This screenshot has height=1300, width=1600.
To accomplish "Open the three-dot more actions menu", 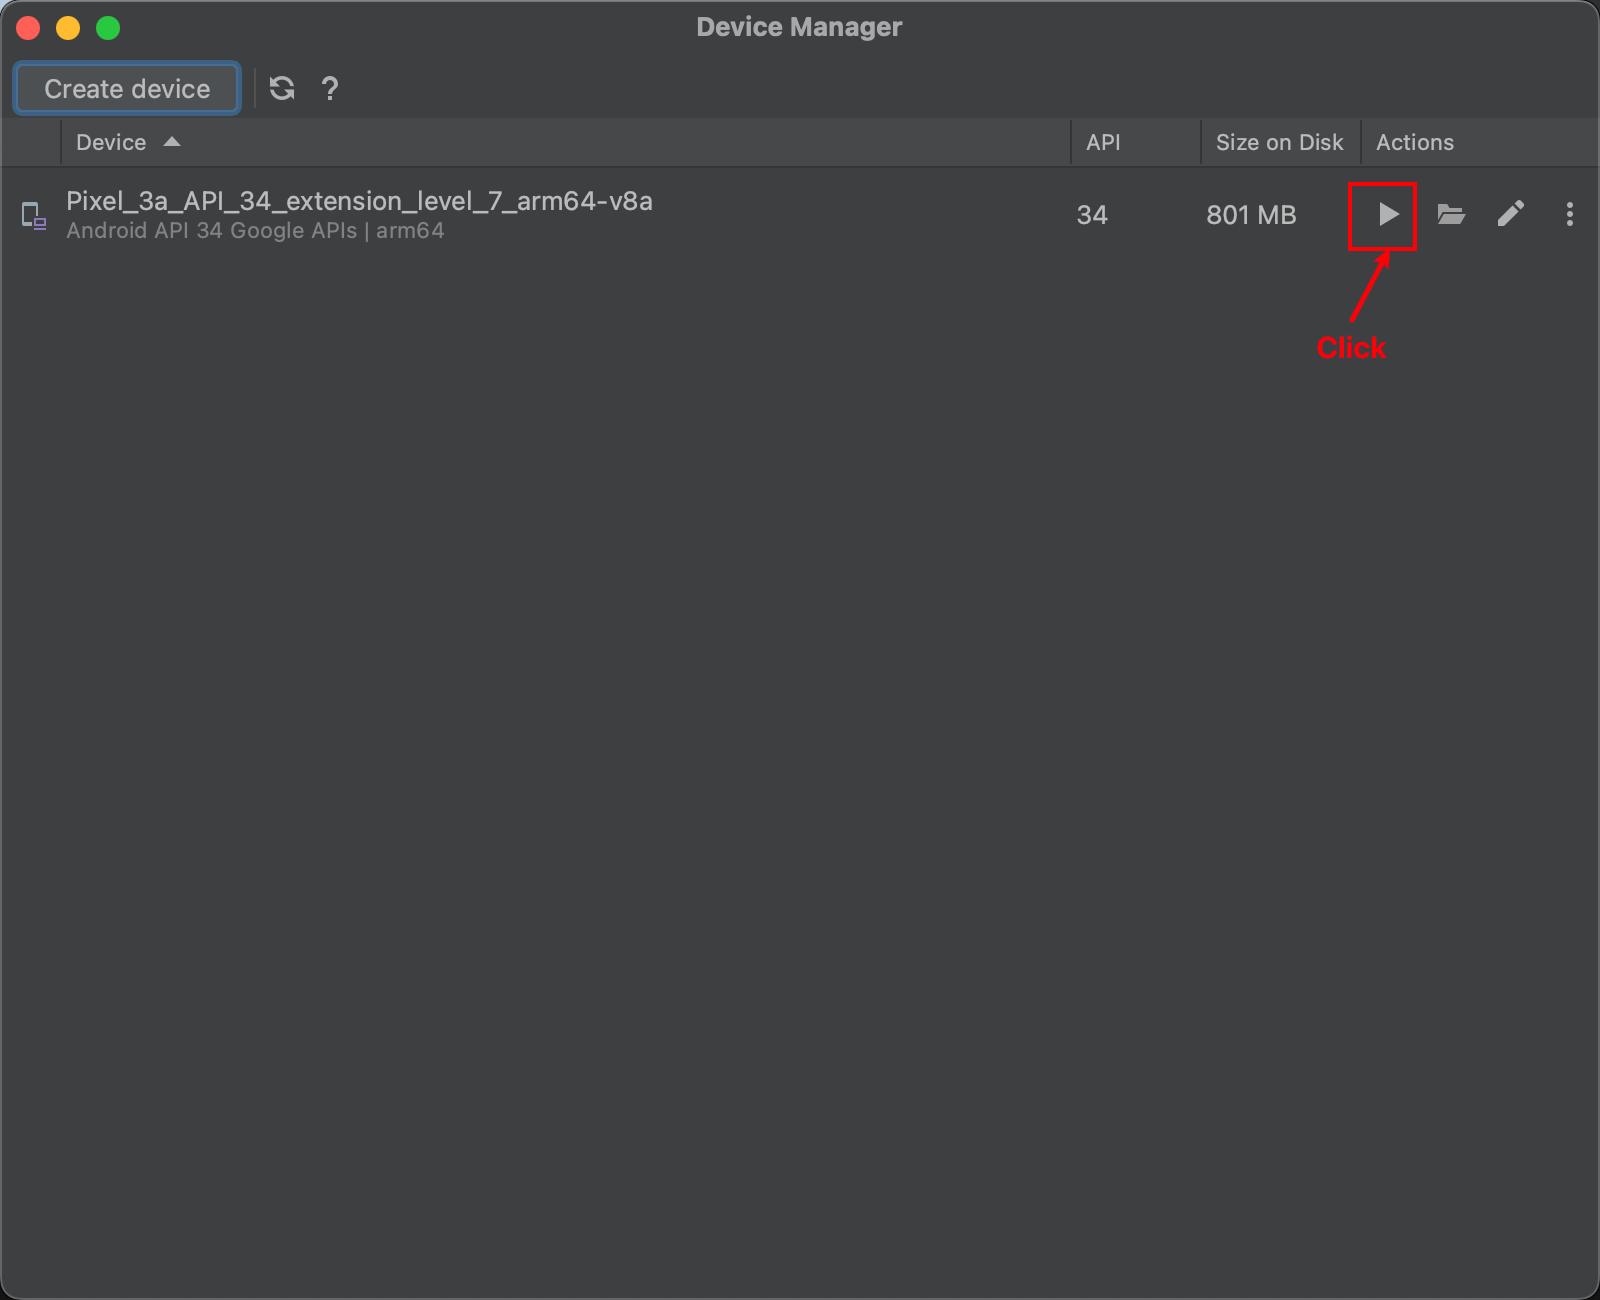I will coord(1569,214).
